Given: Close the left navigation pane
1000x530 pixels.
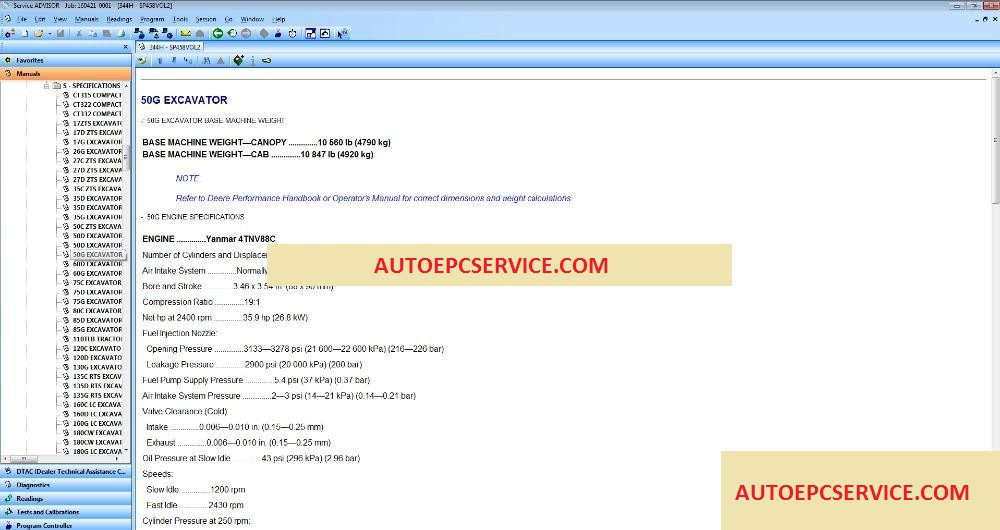Looking at the screenshot, I should point(125,47).
